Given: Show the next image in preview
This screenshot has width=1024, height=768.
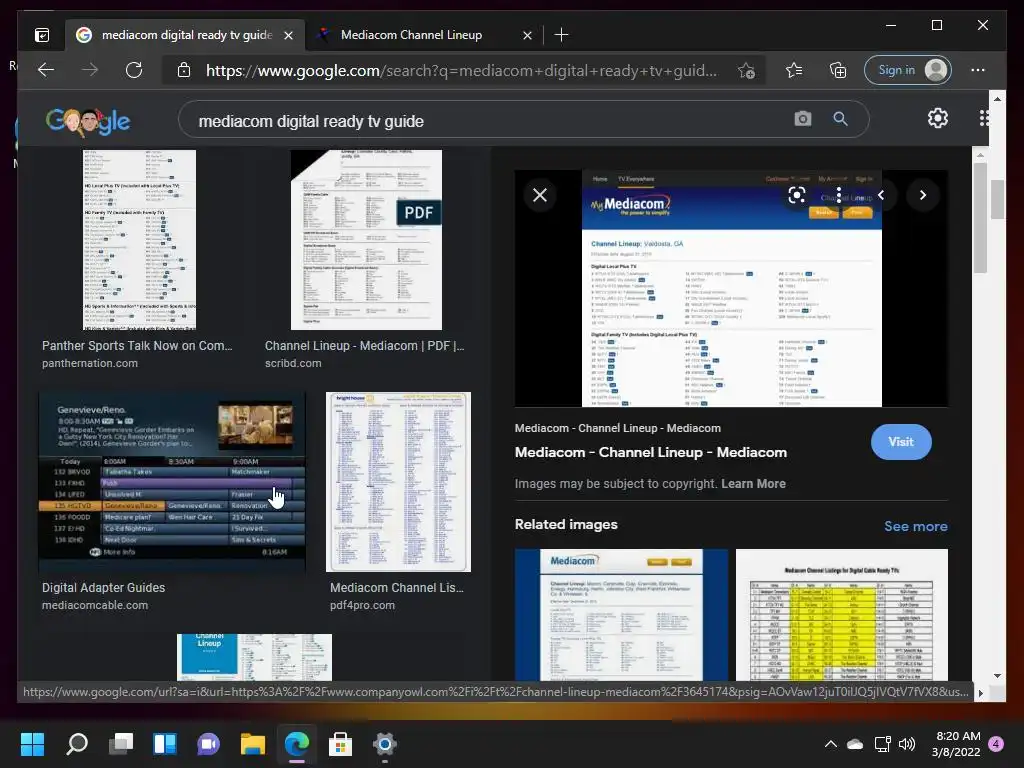Looking at the screenshot, I should [923, 195].
